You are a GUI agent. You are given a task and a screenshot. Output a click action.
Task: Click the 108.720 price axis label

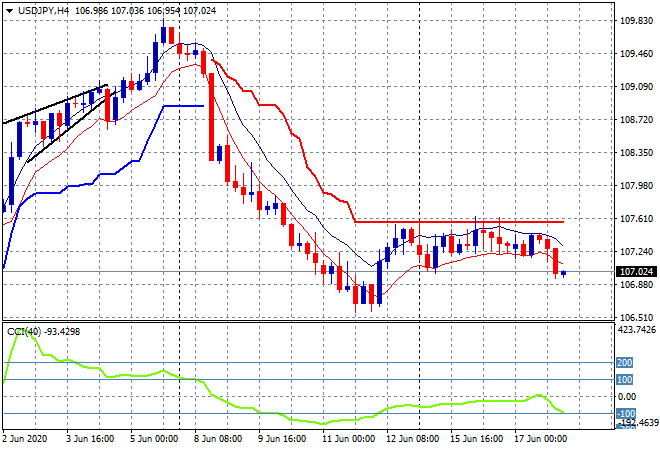pyautogui.click(x=636, y=120)
